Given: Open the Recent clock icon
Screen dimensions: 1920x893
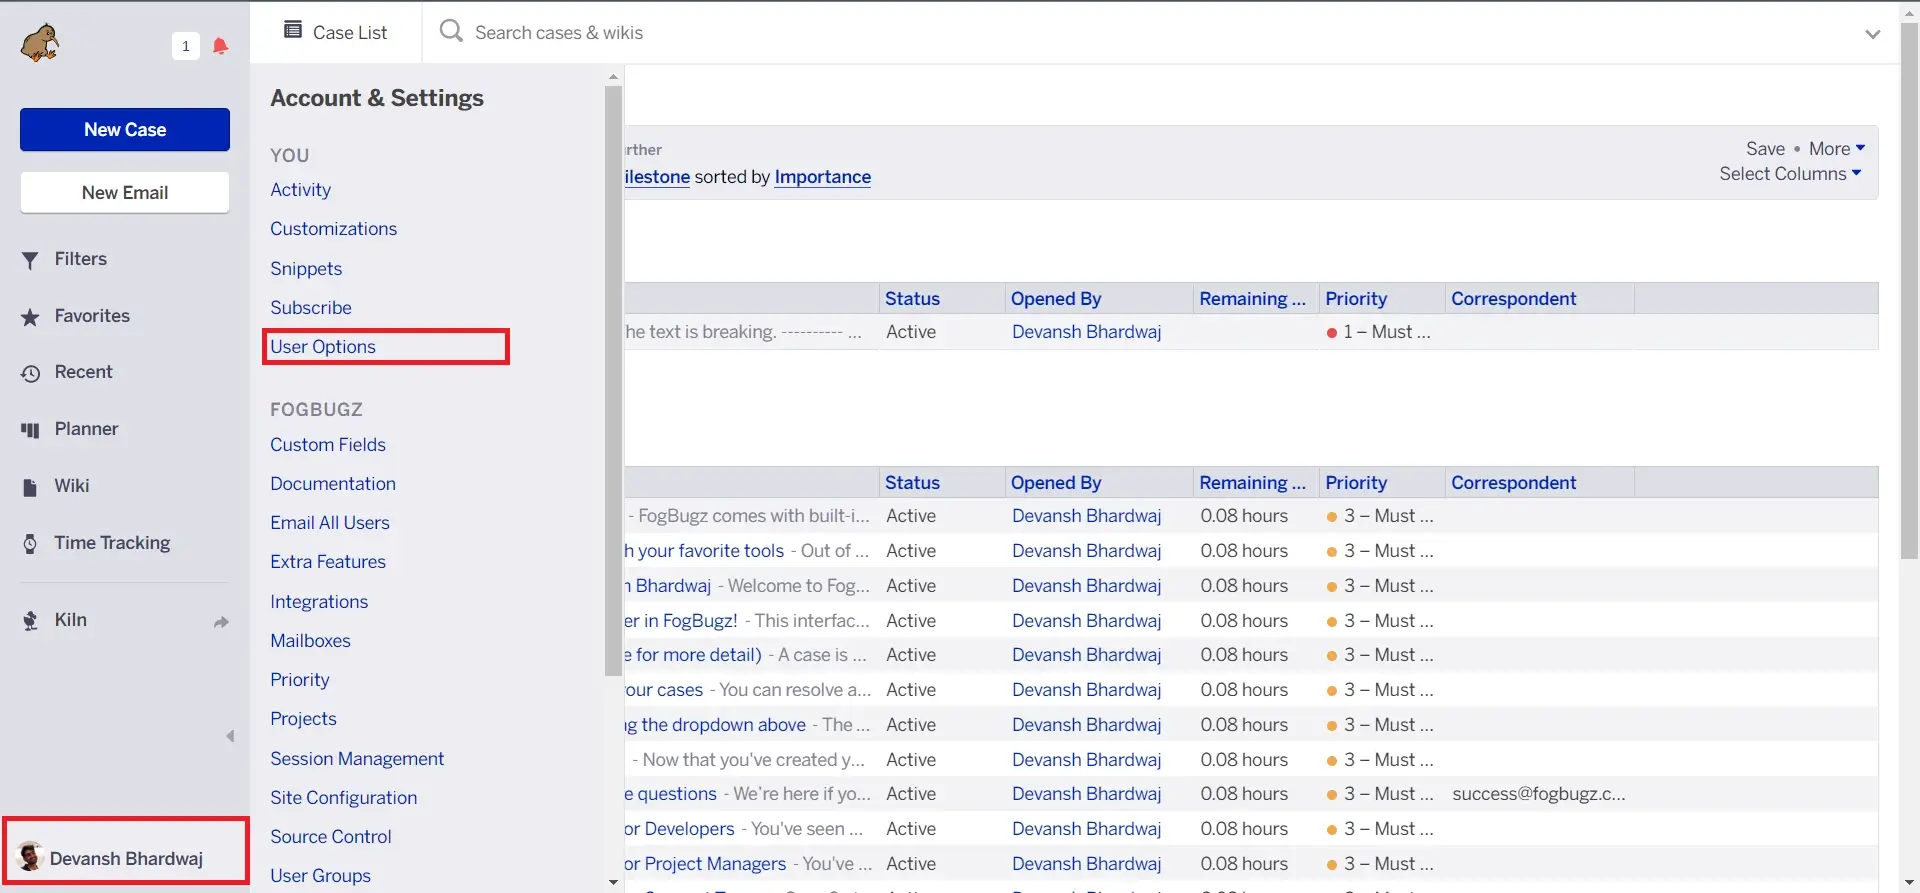Looking at the screenshot, I should point(30,373).
